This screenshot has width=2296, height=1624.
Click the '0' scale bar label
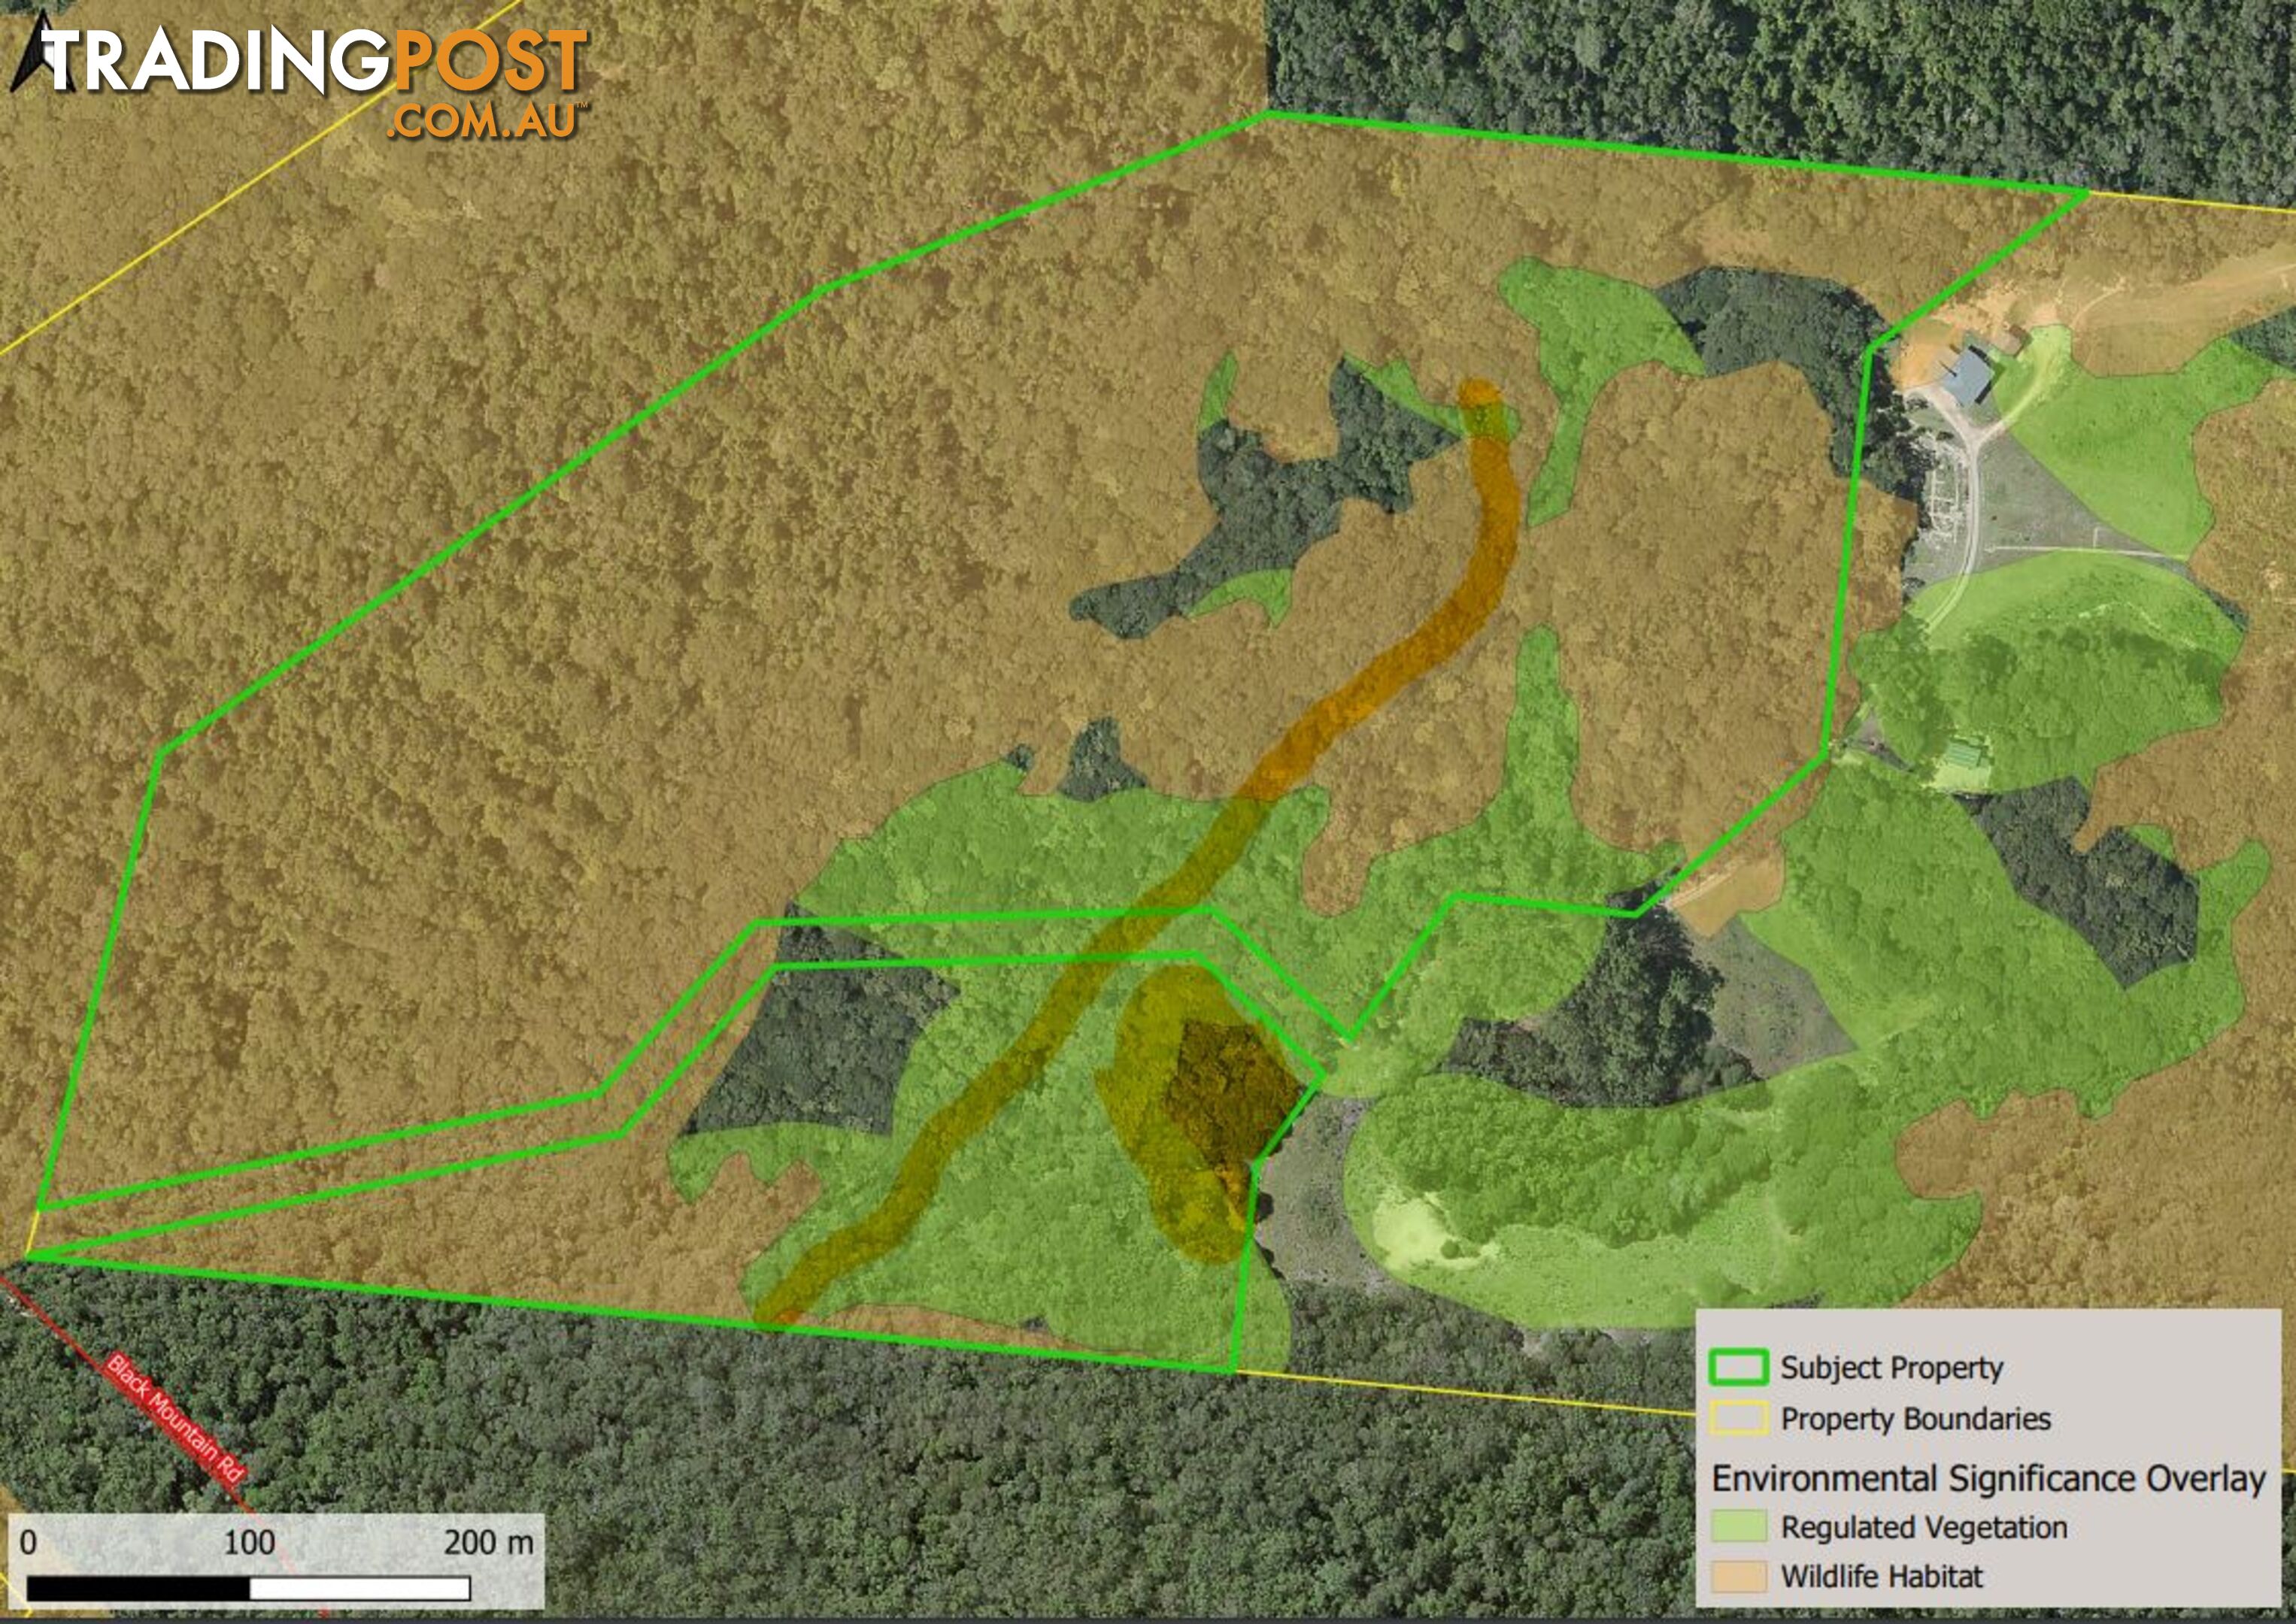point(28,1542)
